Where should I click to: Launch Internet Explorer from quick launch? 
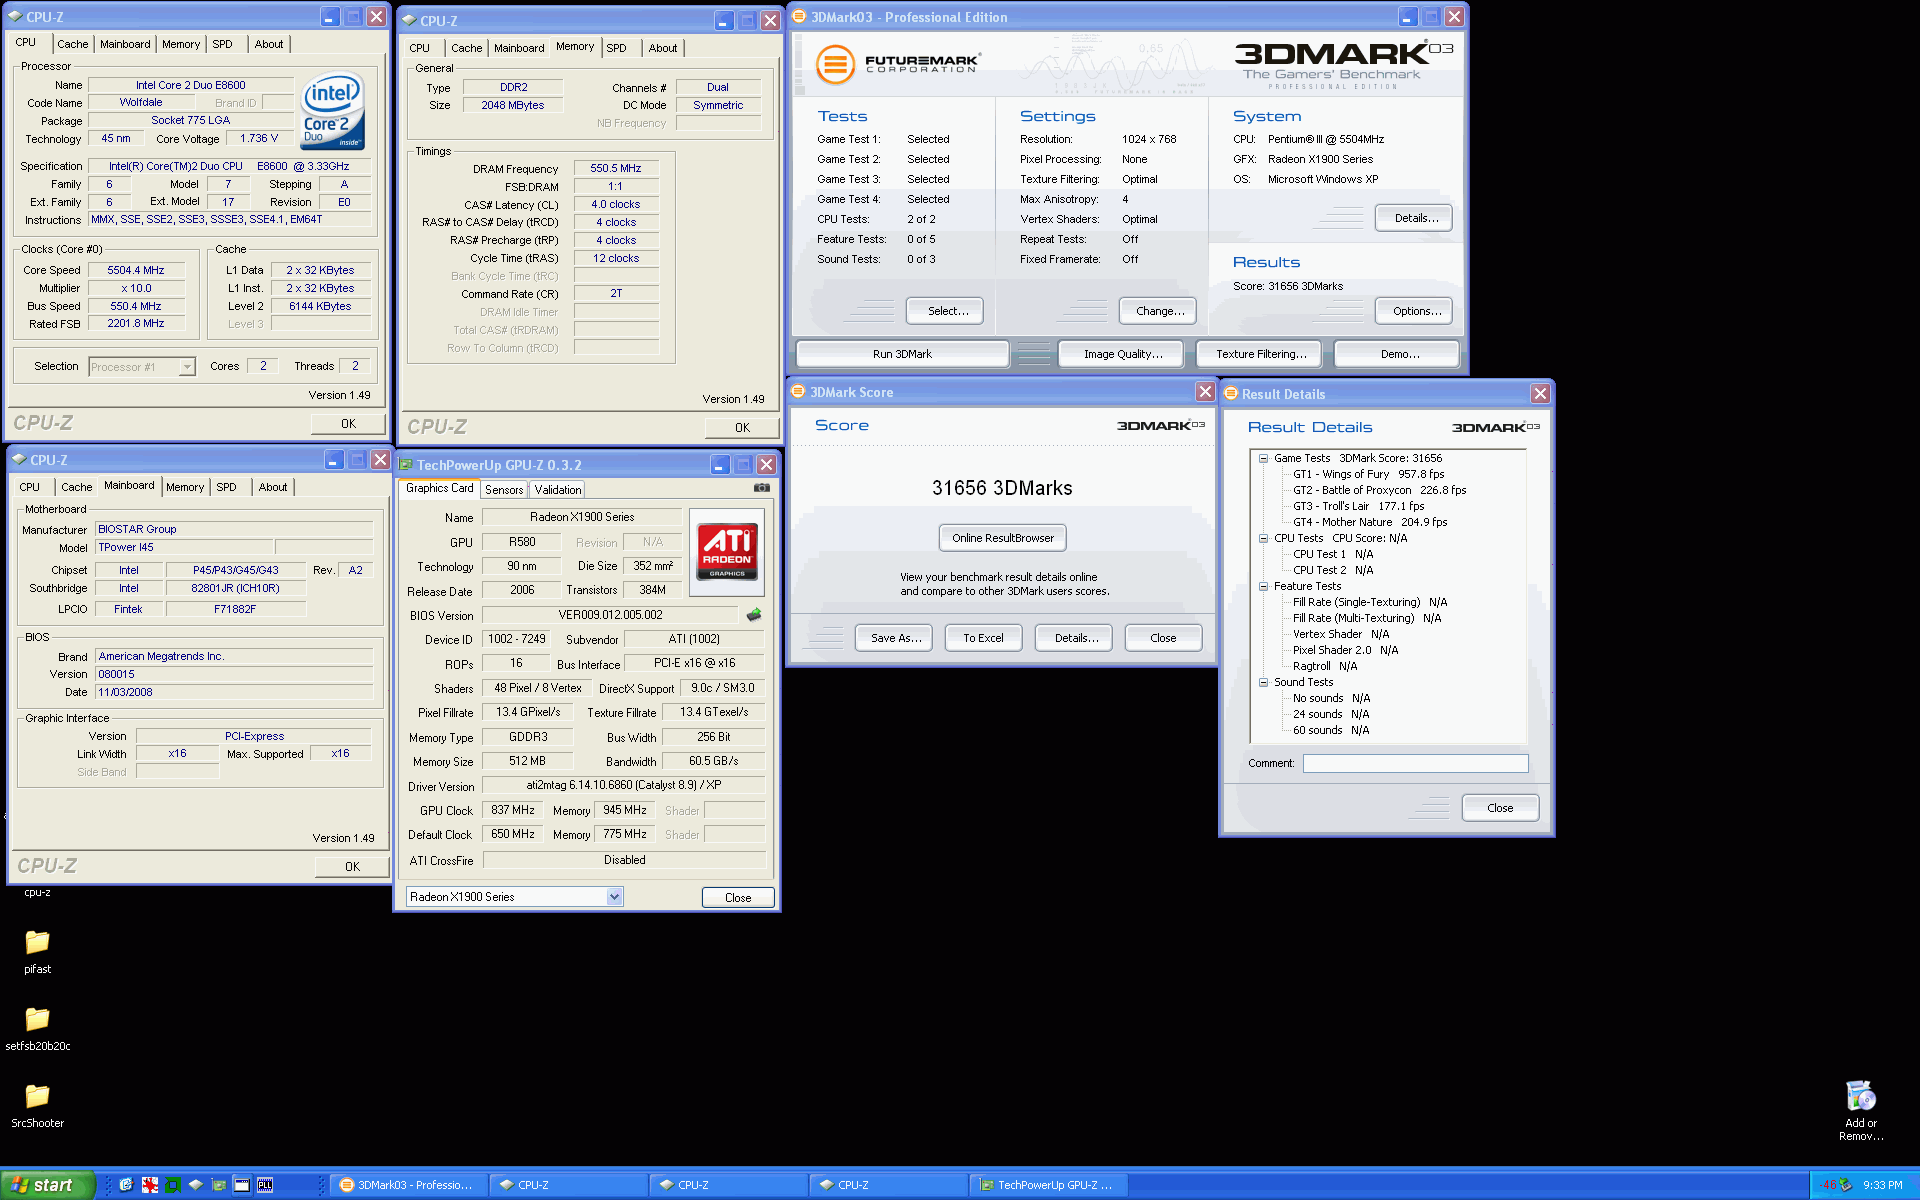(126, 1185)
